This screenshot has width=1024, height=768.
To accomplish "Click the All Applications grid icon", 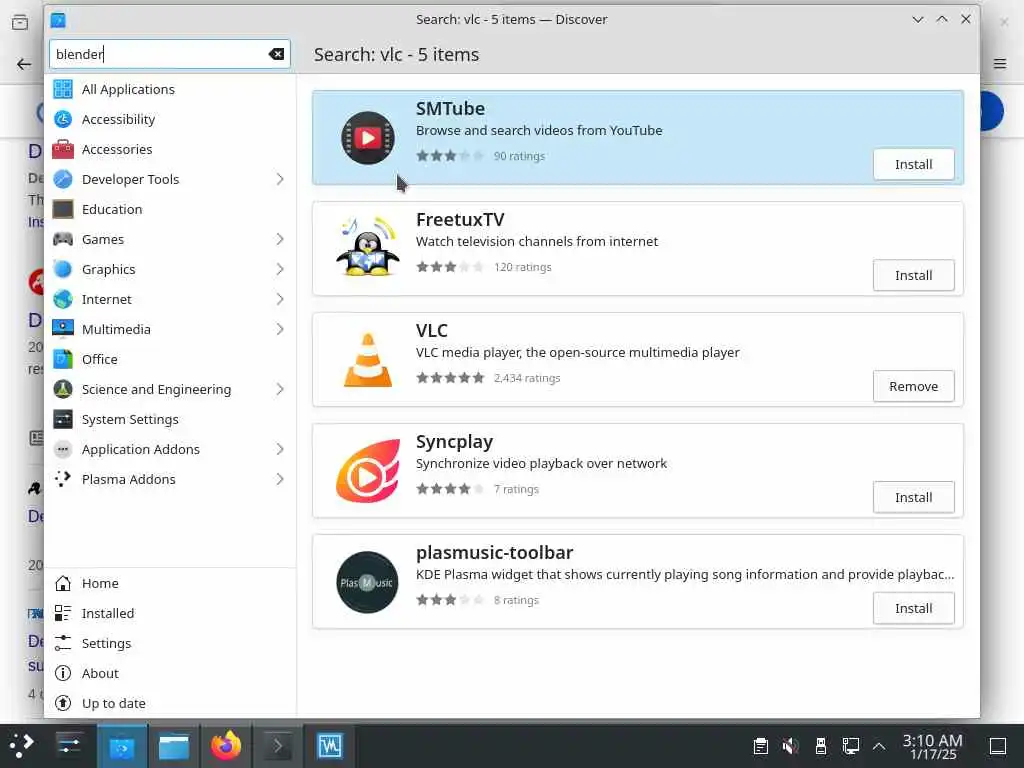I will click(63, 89).
